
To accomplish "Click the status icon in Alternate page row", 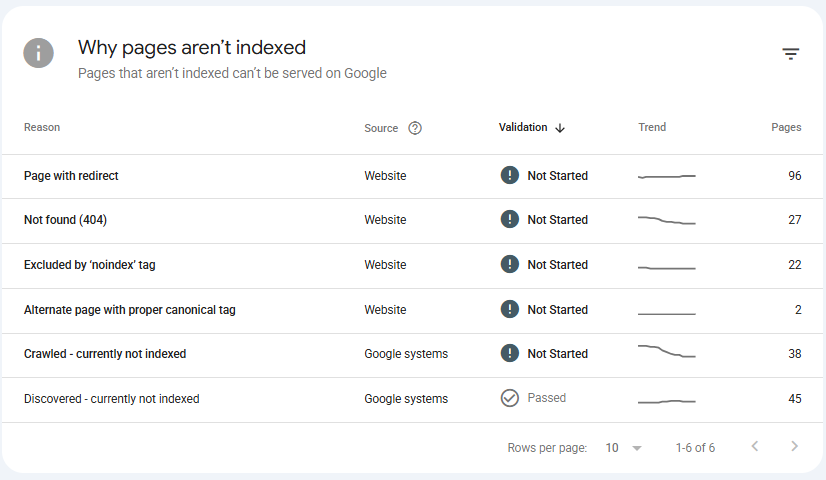I will (x=509, y=309).
